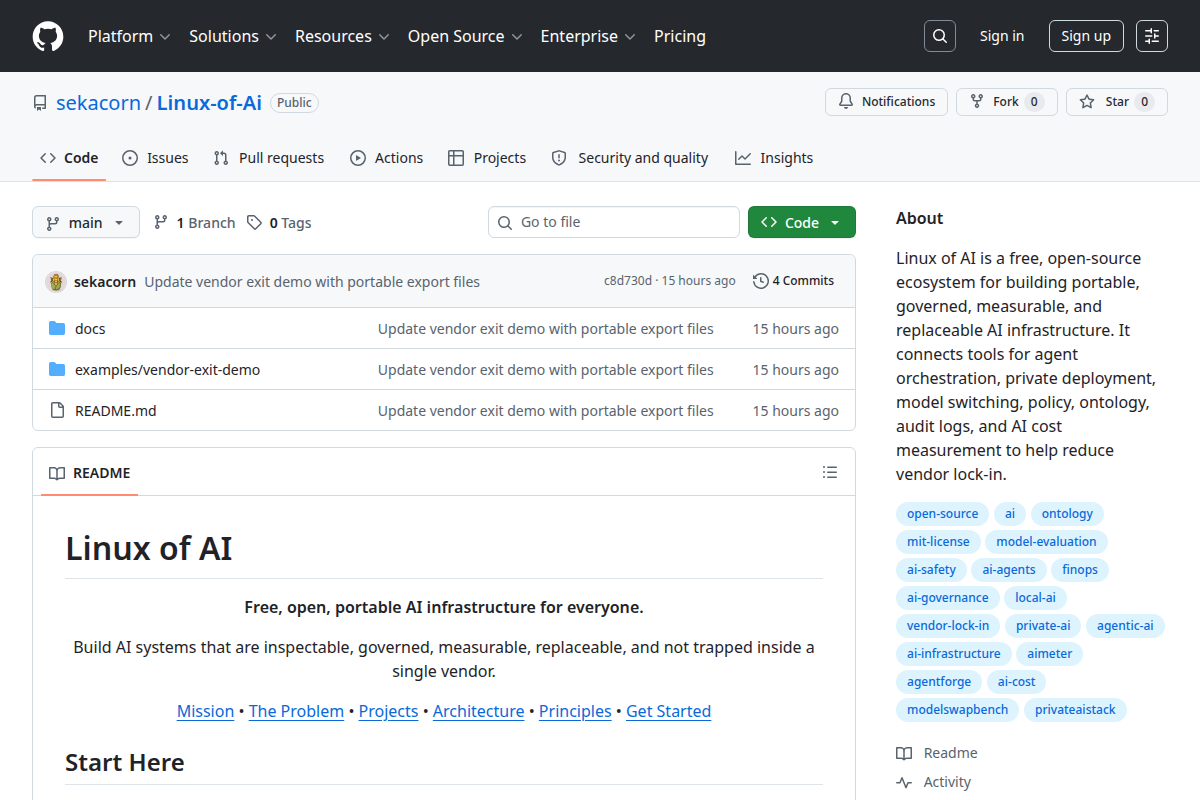Open the Projects anchor link in README
Screen dimensions: 1200x800
388,711
